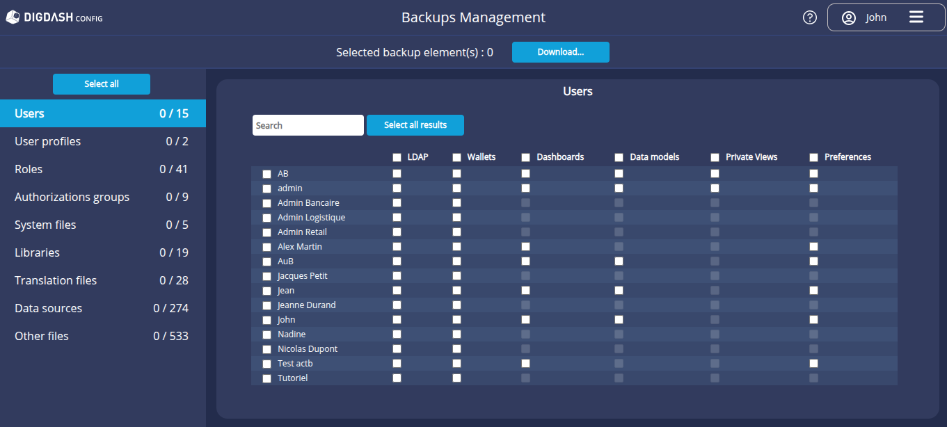Viewport: 947px width, 427px height.
Task: Check Preferences checkbox in Jean row
Action: click(814, 290)
